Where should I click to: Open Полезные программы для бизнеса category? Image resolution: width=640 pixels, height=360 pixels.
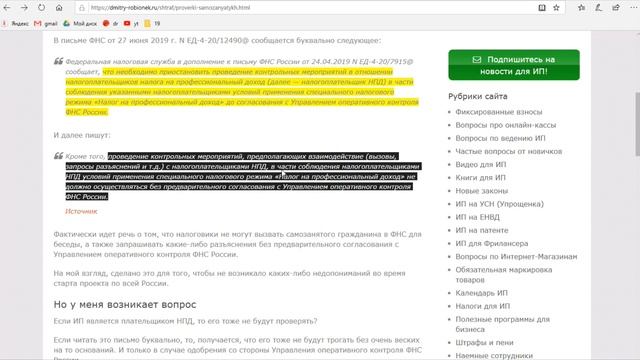coord(503,324)
